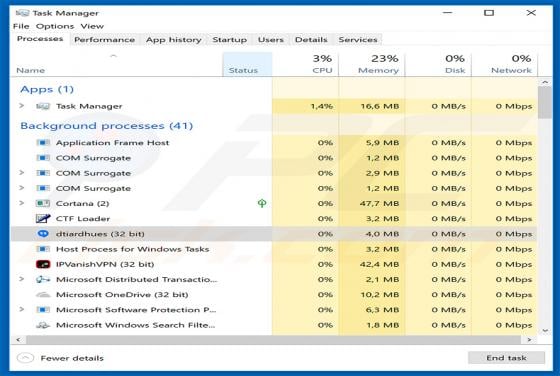Click the Task Manager app row icon
560x376 pixels.
pos(43,106)
